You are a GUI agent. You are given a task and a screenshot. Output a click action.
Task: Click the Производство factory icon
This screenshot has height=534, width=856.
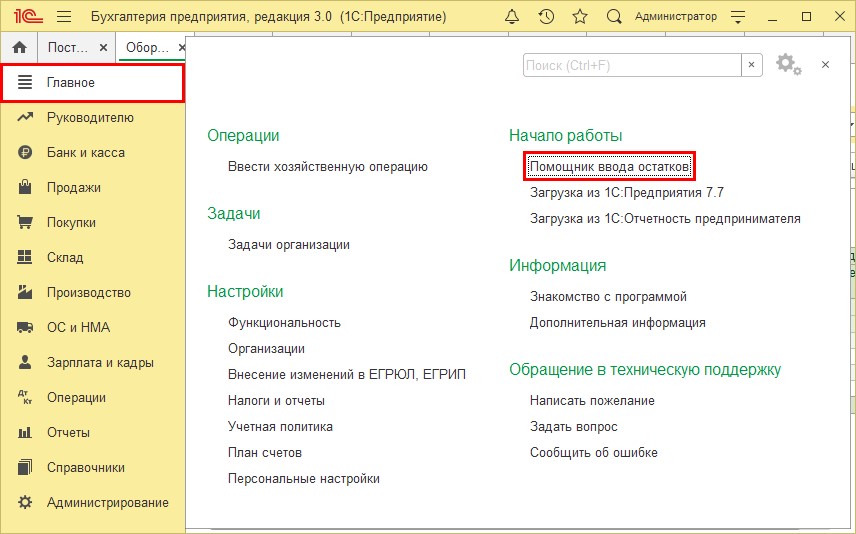pos(25,292)
